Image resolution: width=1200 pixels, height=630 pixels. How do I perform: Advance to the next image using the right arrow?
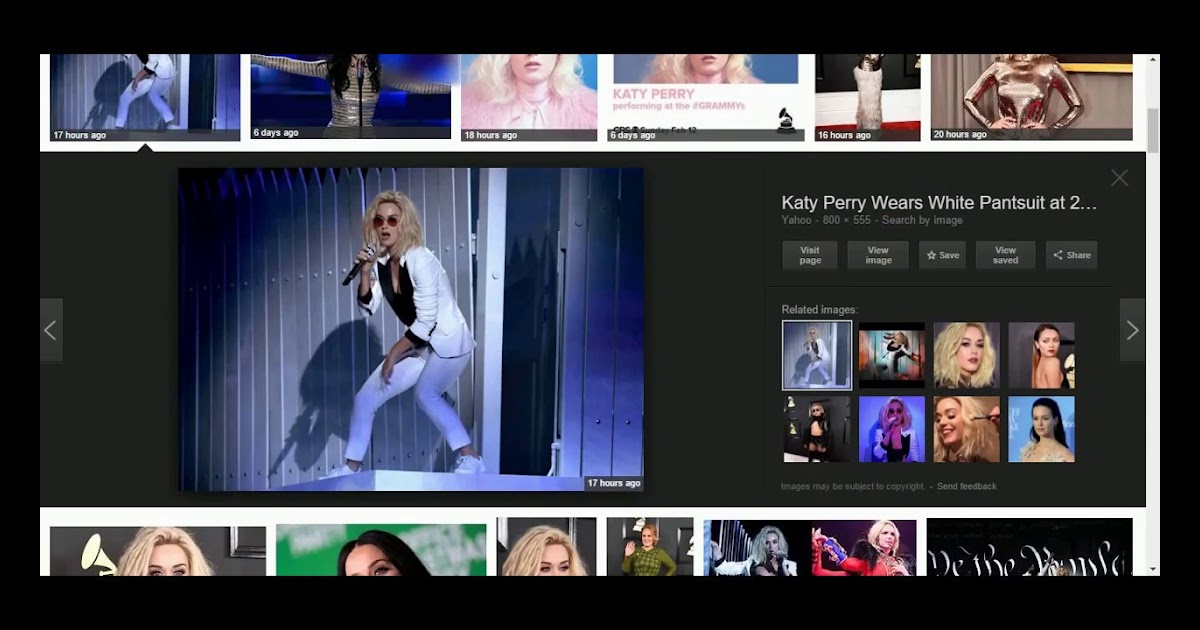[1132, 330]
